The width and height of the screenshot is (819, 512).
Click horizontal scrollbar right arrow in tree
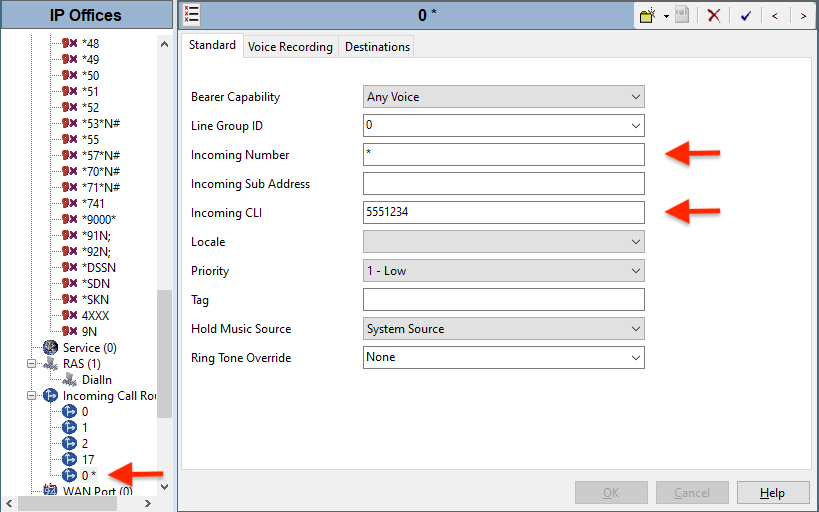(x=148, y=504)
